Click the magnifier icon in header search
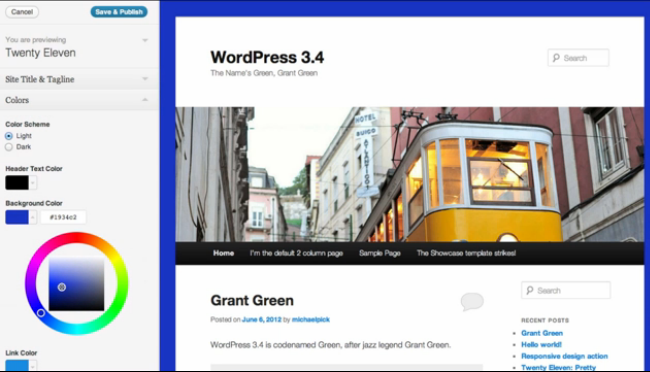 point(556,58)
